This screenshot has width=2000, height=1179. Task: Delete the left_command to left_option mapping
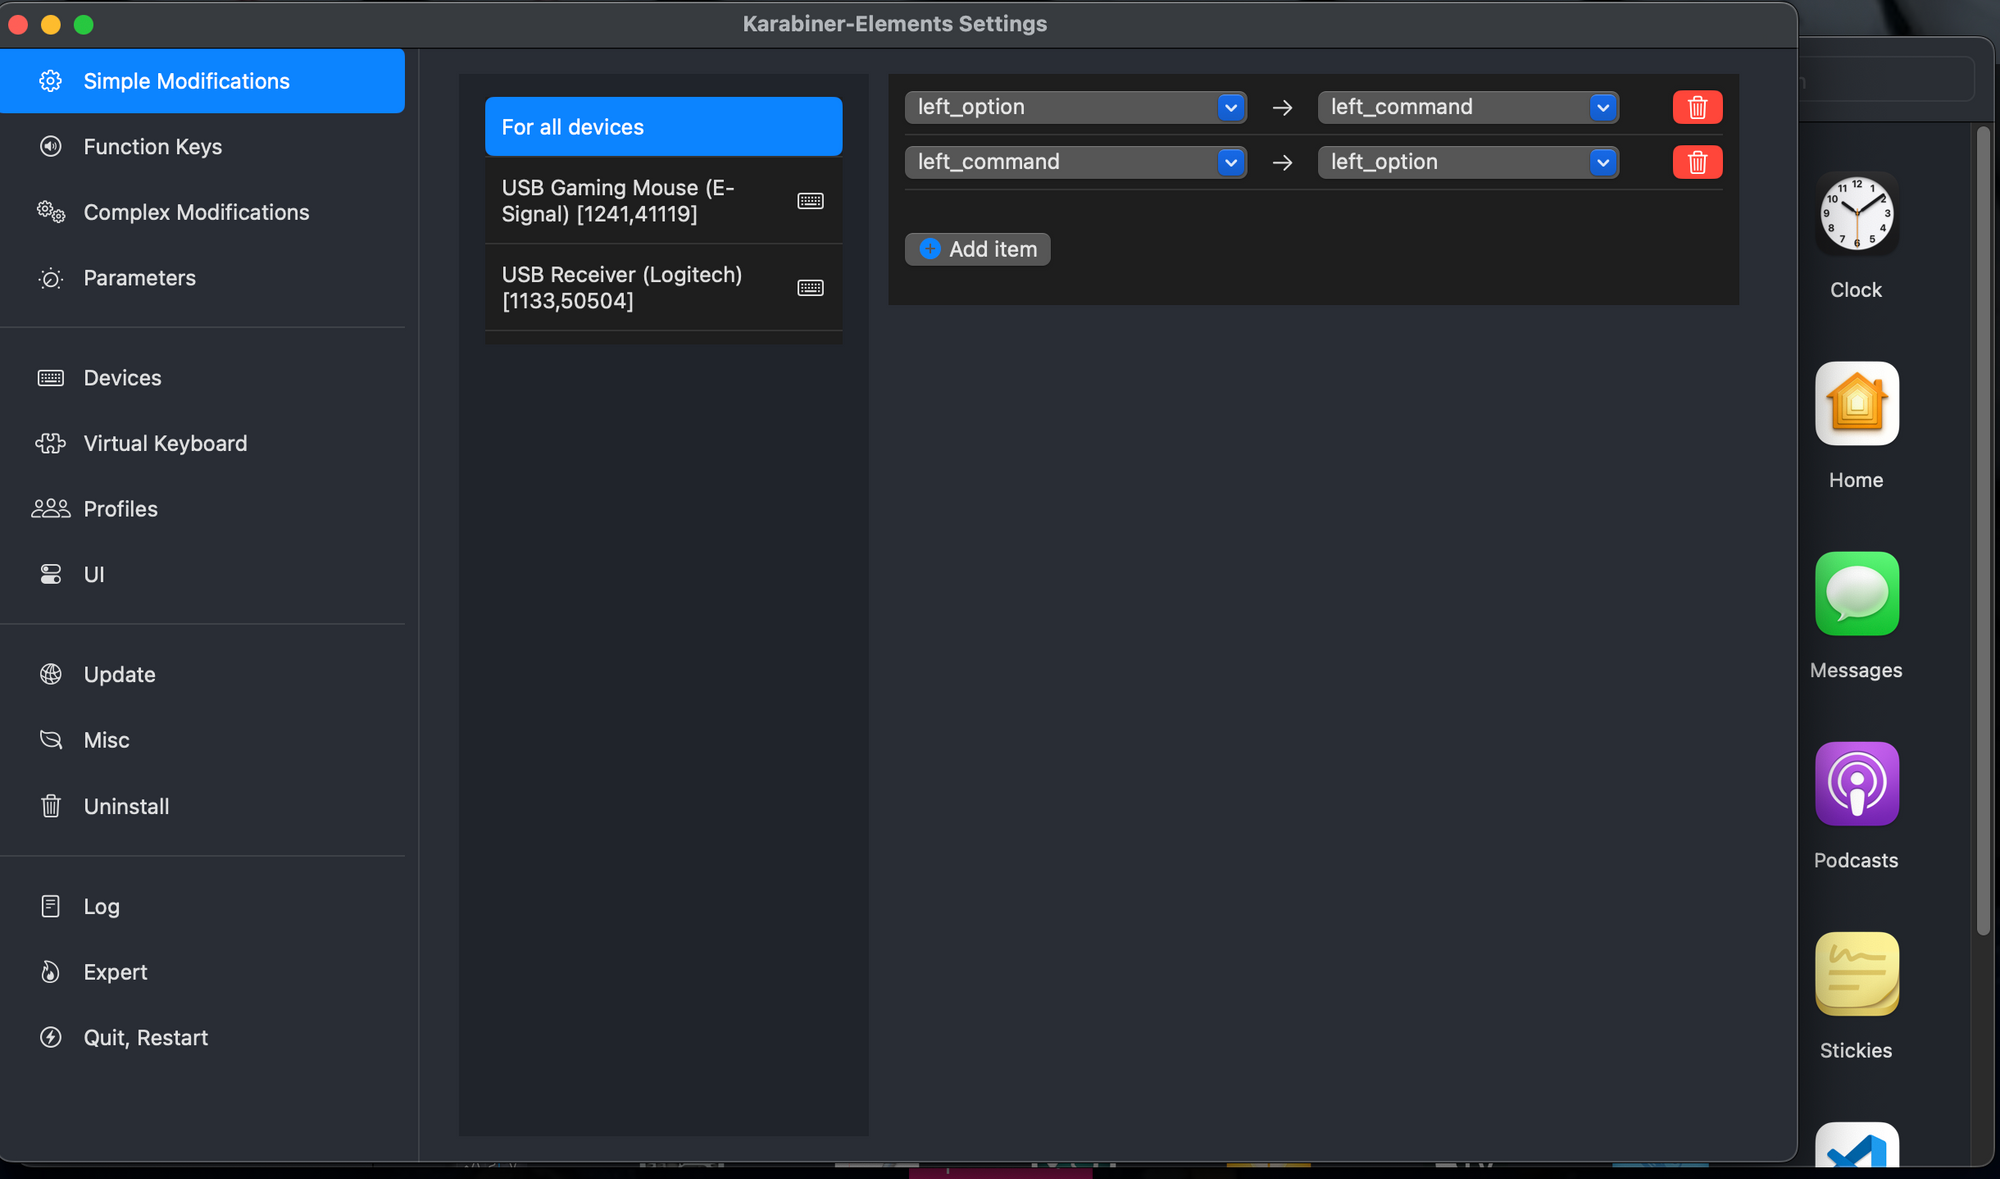[x=1697, y=162]
